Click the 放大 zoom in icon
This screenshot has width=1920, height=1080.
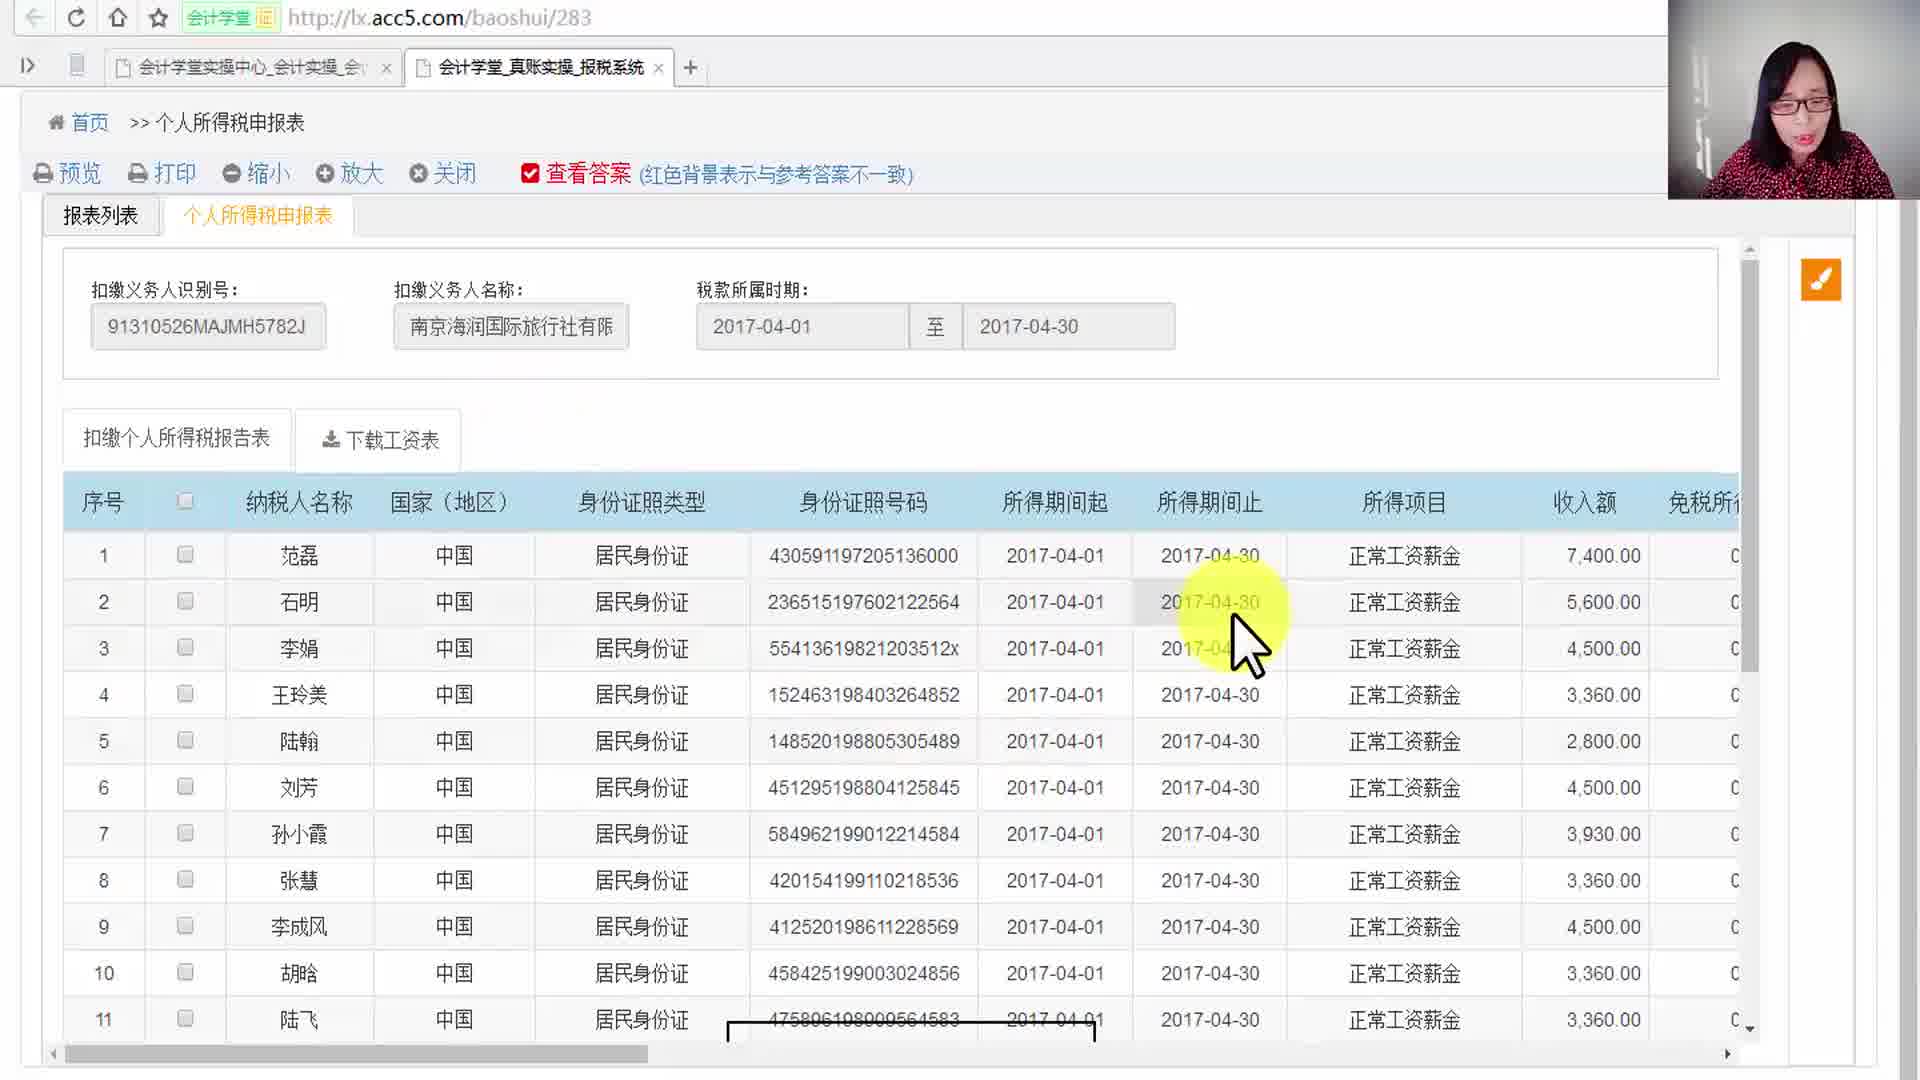[325, 173]
